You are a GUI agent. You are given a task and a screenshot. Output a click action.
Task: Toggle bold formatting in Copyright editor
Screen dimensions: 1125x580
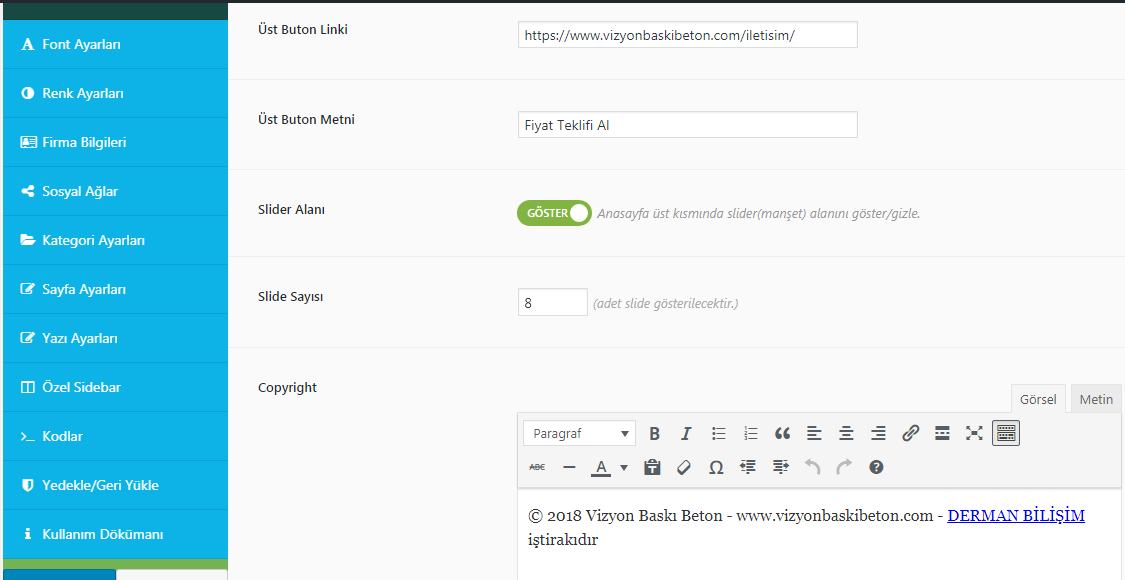click(x=655, y=433)
